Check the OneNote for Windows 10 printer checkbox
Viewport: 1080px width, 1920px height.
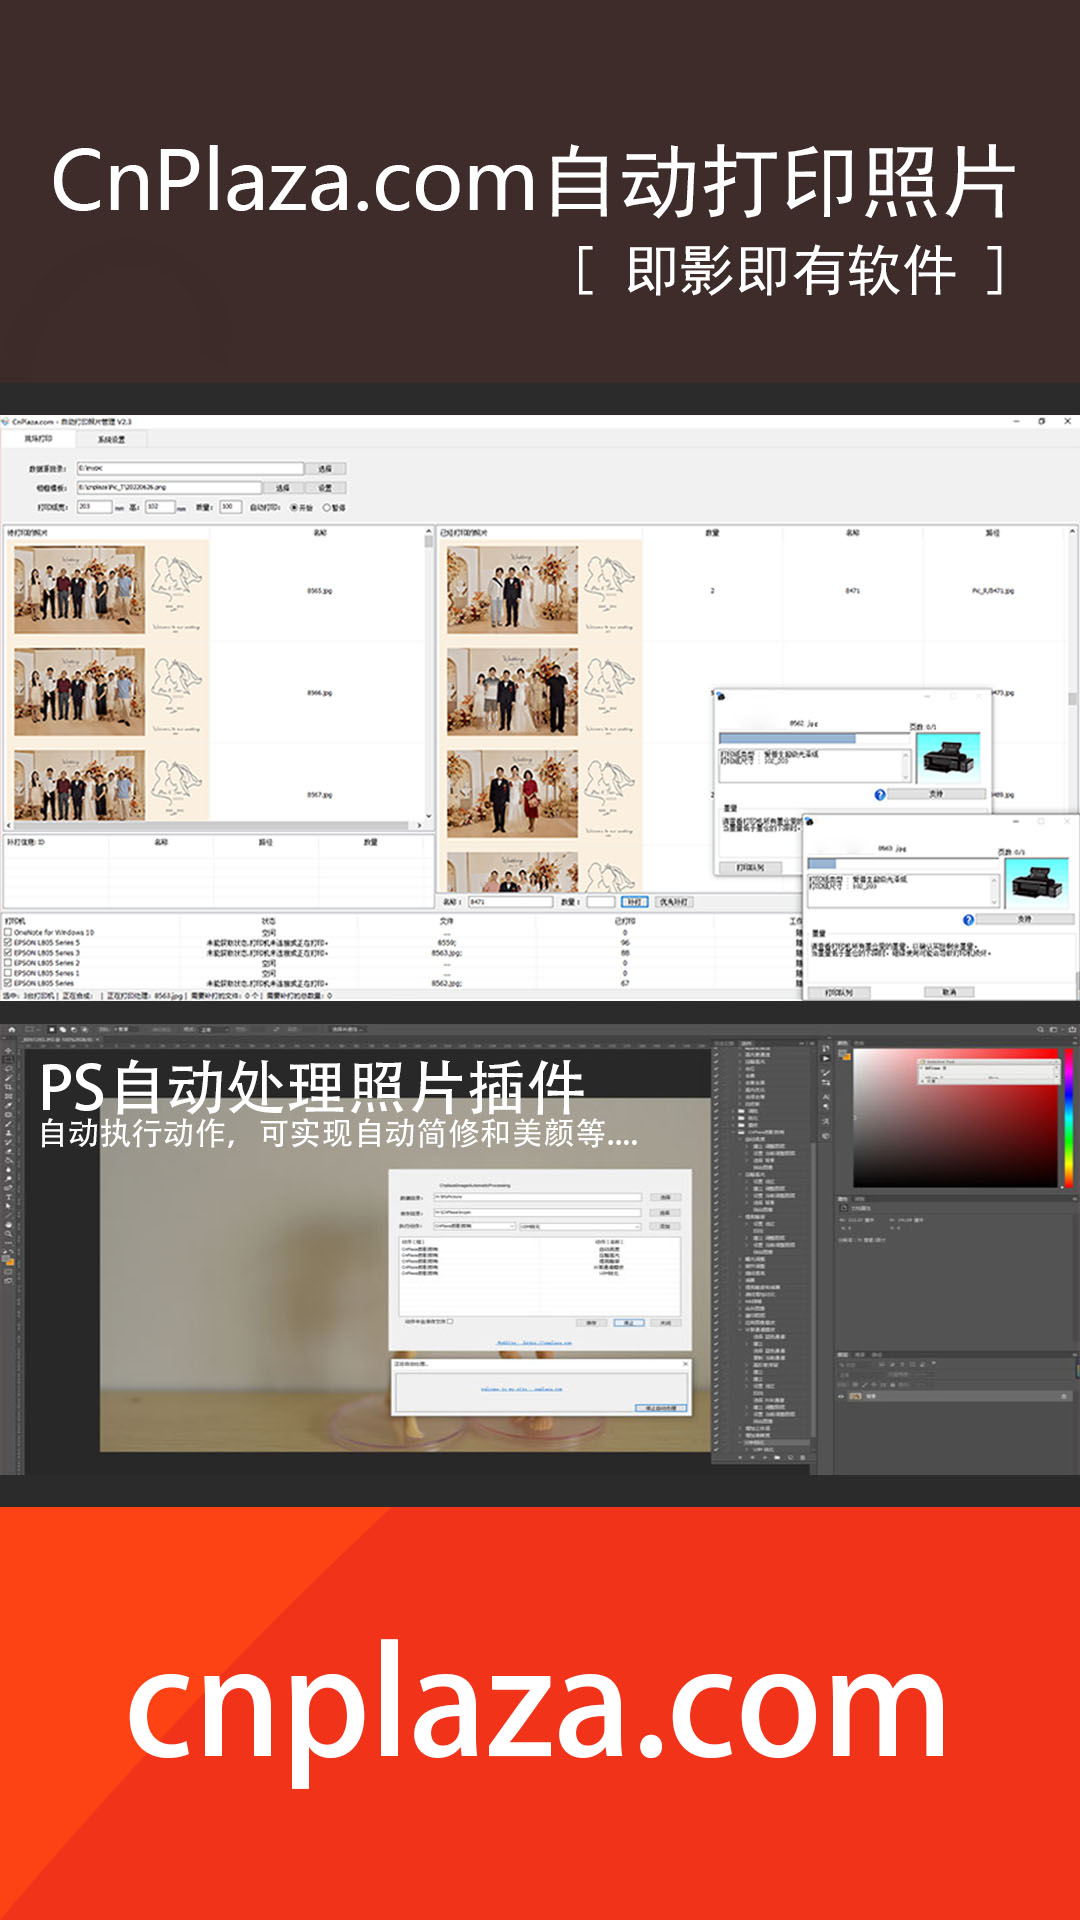8,932
